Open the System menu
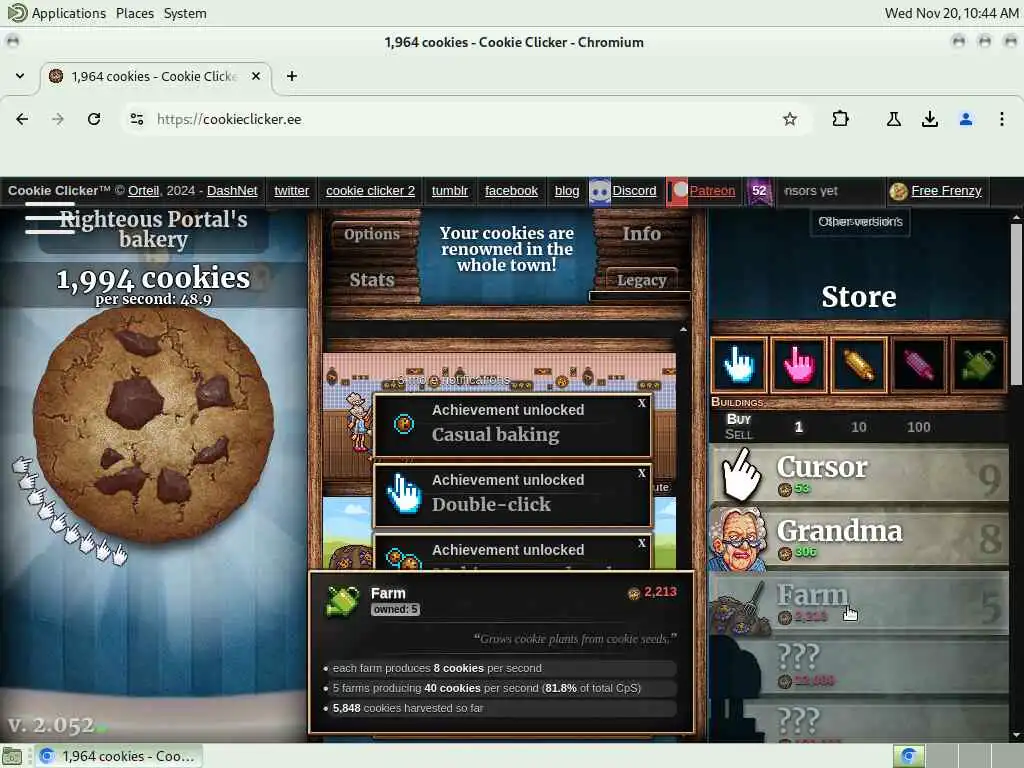 pyautogui.click(x=185, y=13)
